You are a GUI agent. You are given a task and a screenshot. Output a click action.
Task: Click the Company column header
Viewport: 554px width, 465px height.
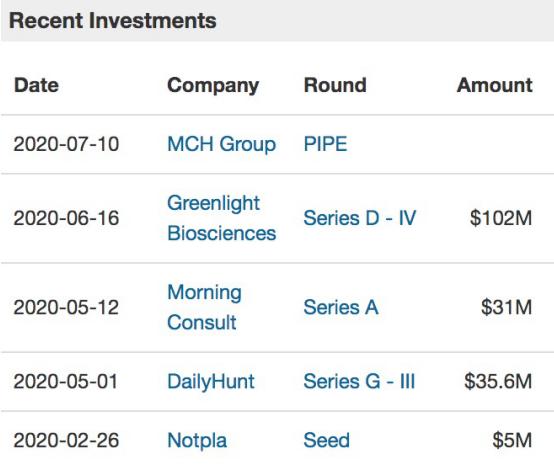tap(213, 86)
